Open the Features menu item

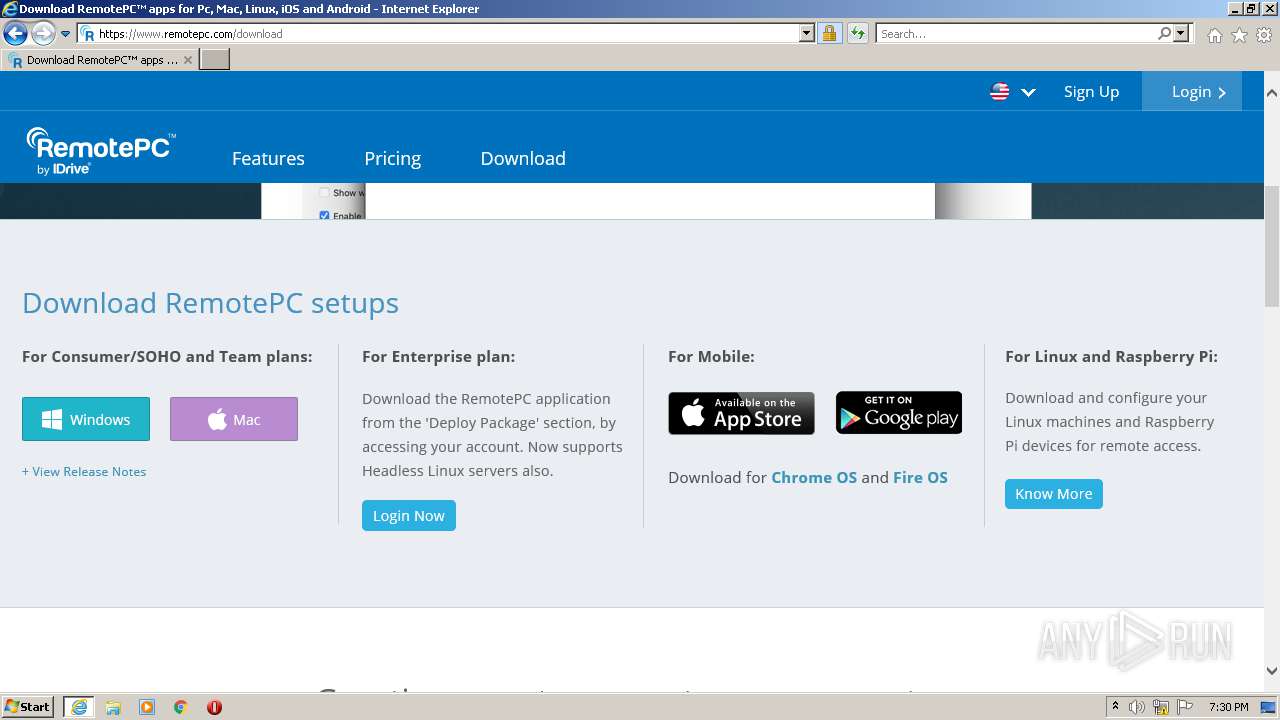(x=268, y=159)
